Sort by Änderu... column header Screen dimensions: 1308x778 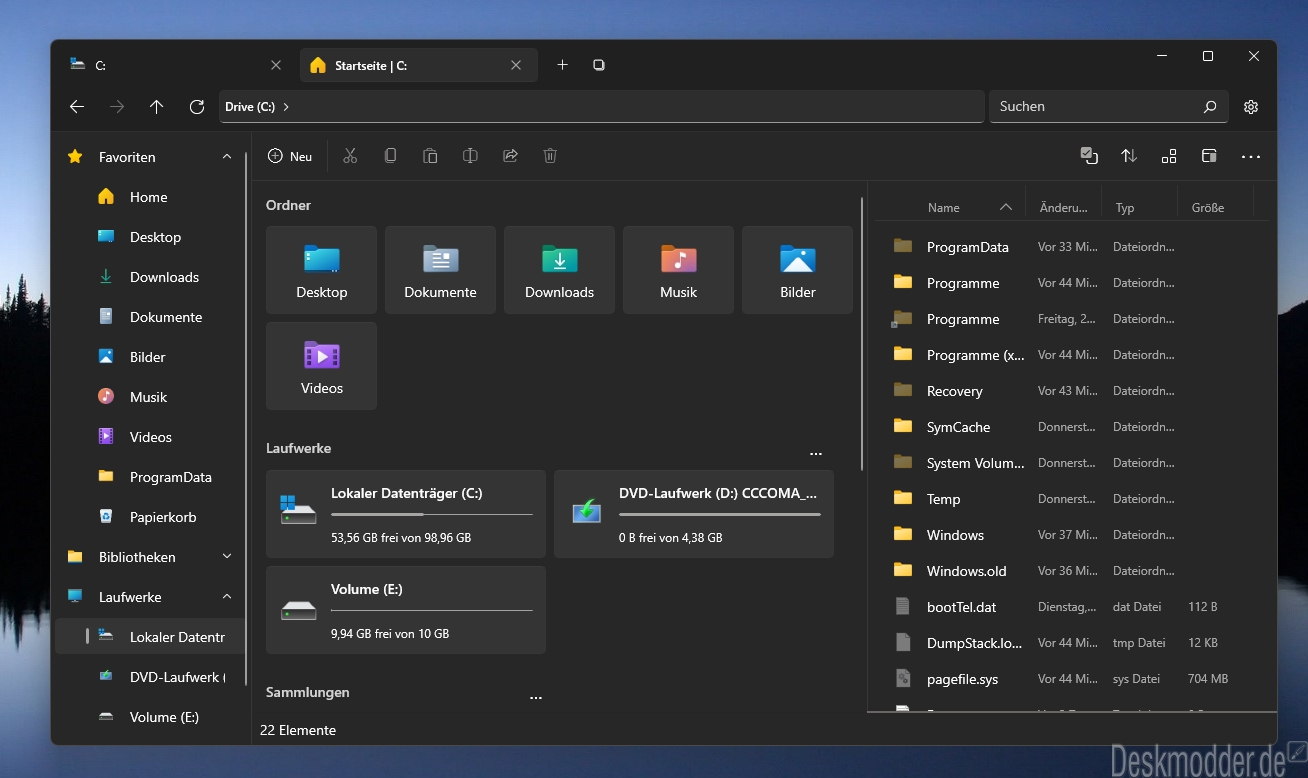1063,207
